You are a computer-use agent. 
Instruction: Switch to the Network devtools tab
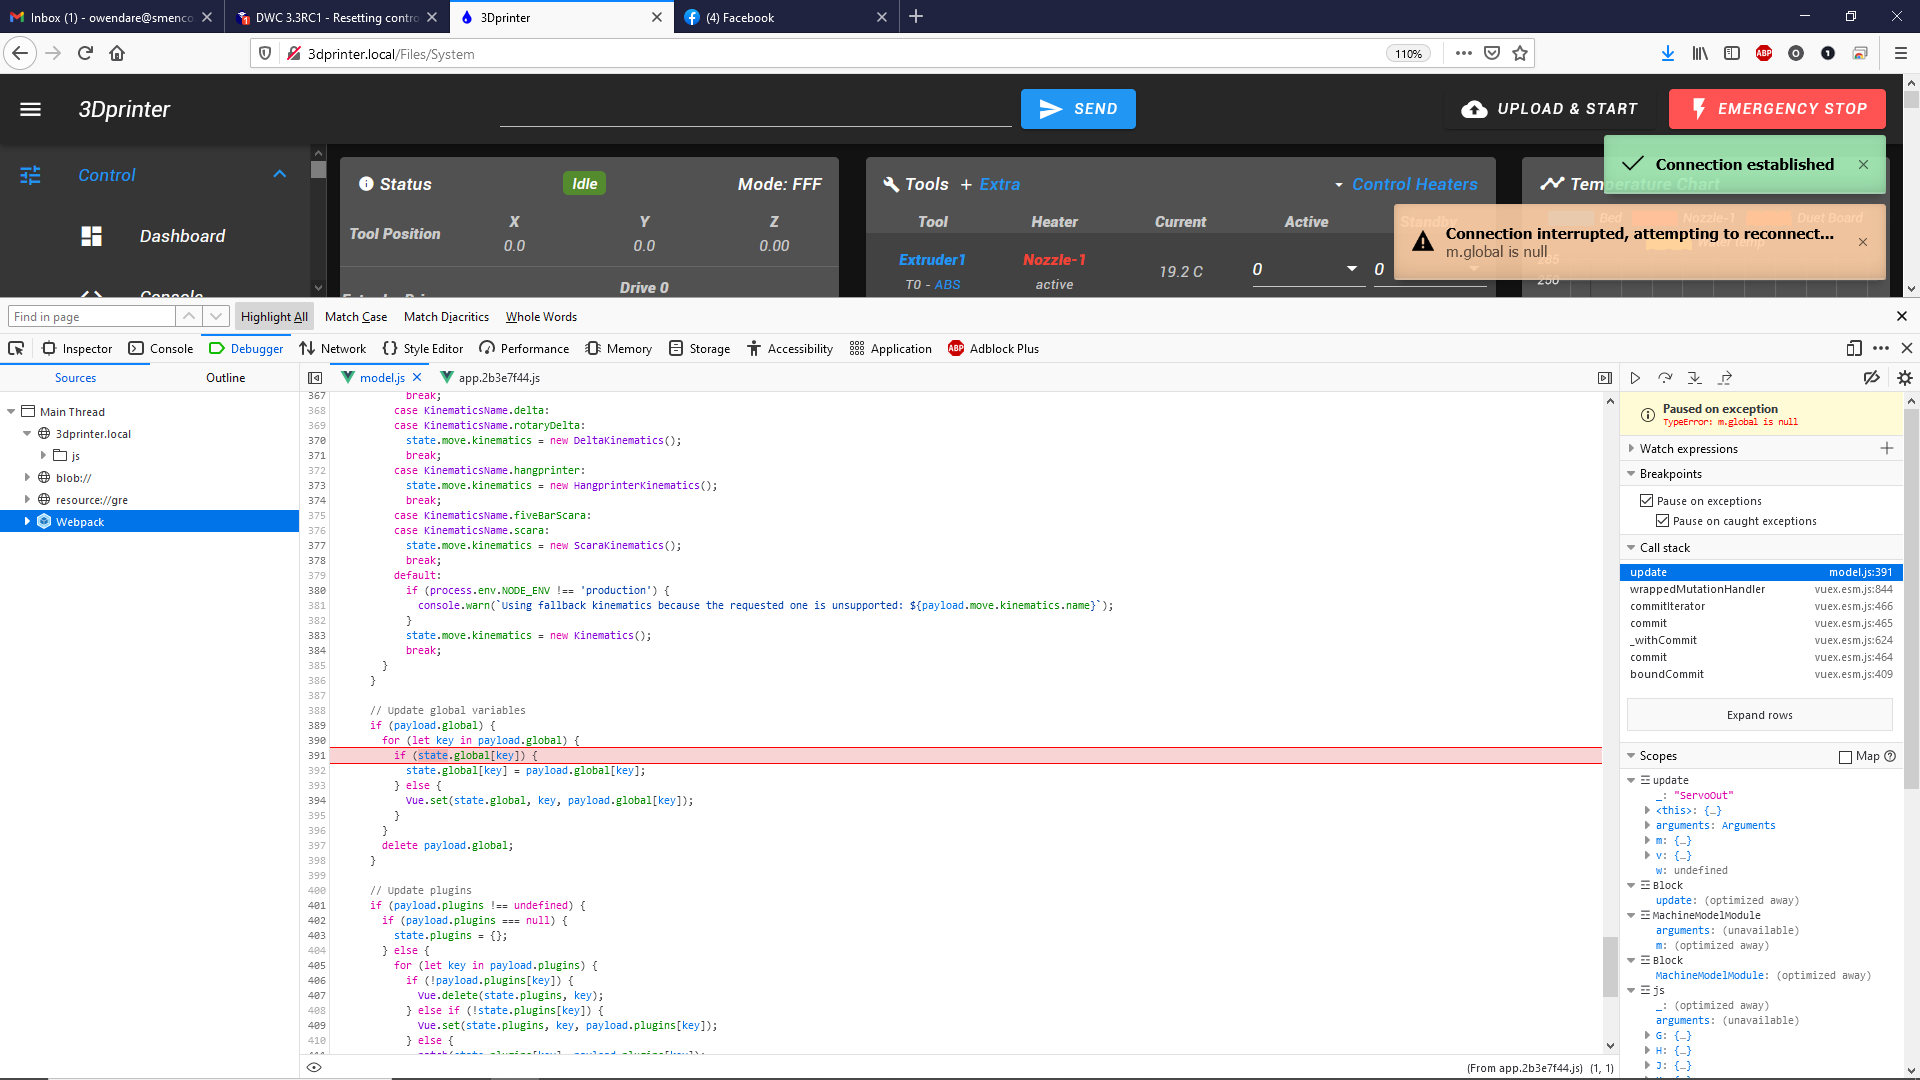coord(333,349)
